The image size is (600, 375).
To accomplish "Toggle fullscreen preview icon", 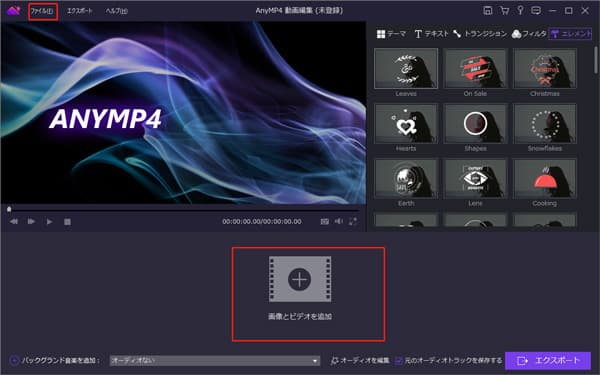I will 353,222.
